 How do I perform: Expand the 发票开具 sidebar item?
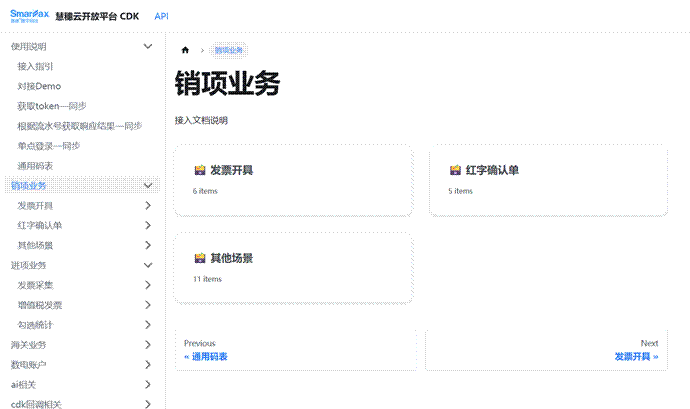(x=148, y=206)
